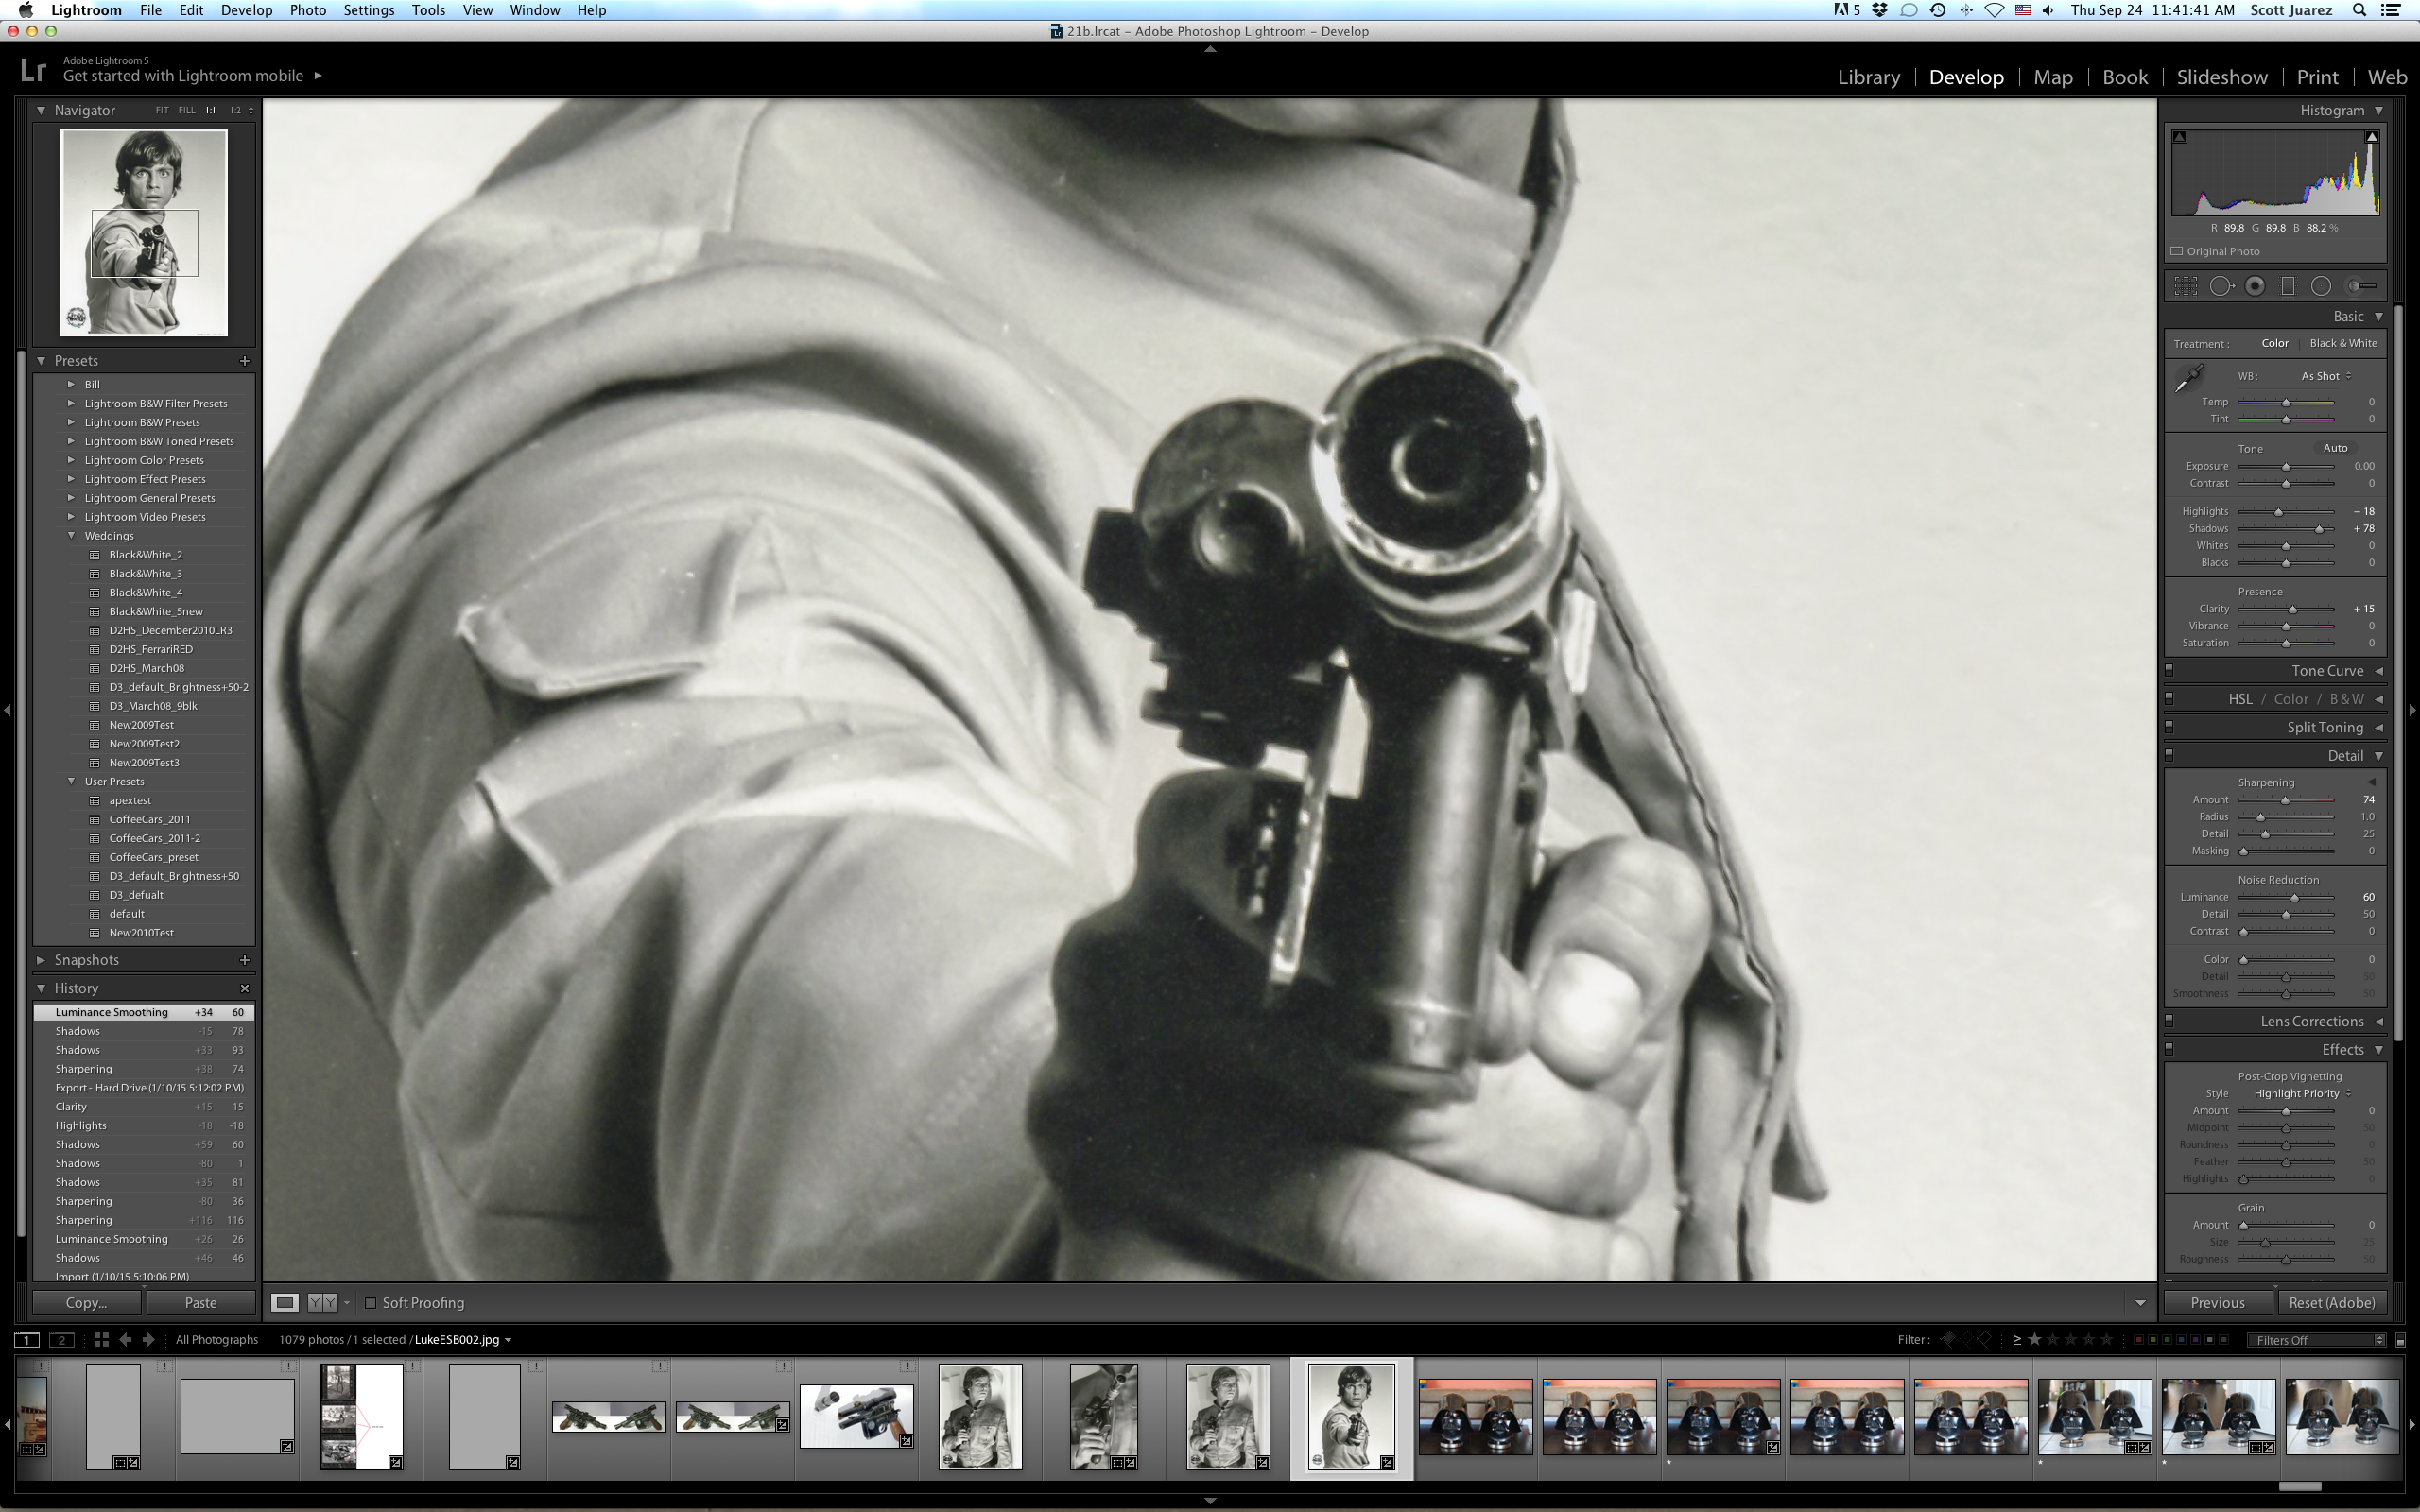The width and height of the screenshot is (2420, 1512).
Task: Open second window display button 2
Action: point(62,1339)
